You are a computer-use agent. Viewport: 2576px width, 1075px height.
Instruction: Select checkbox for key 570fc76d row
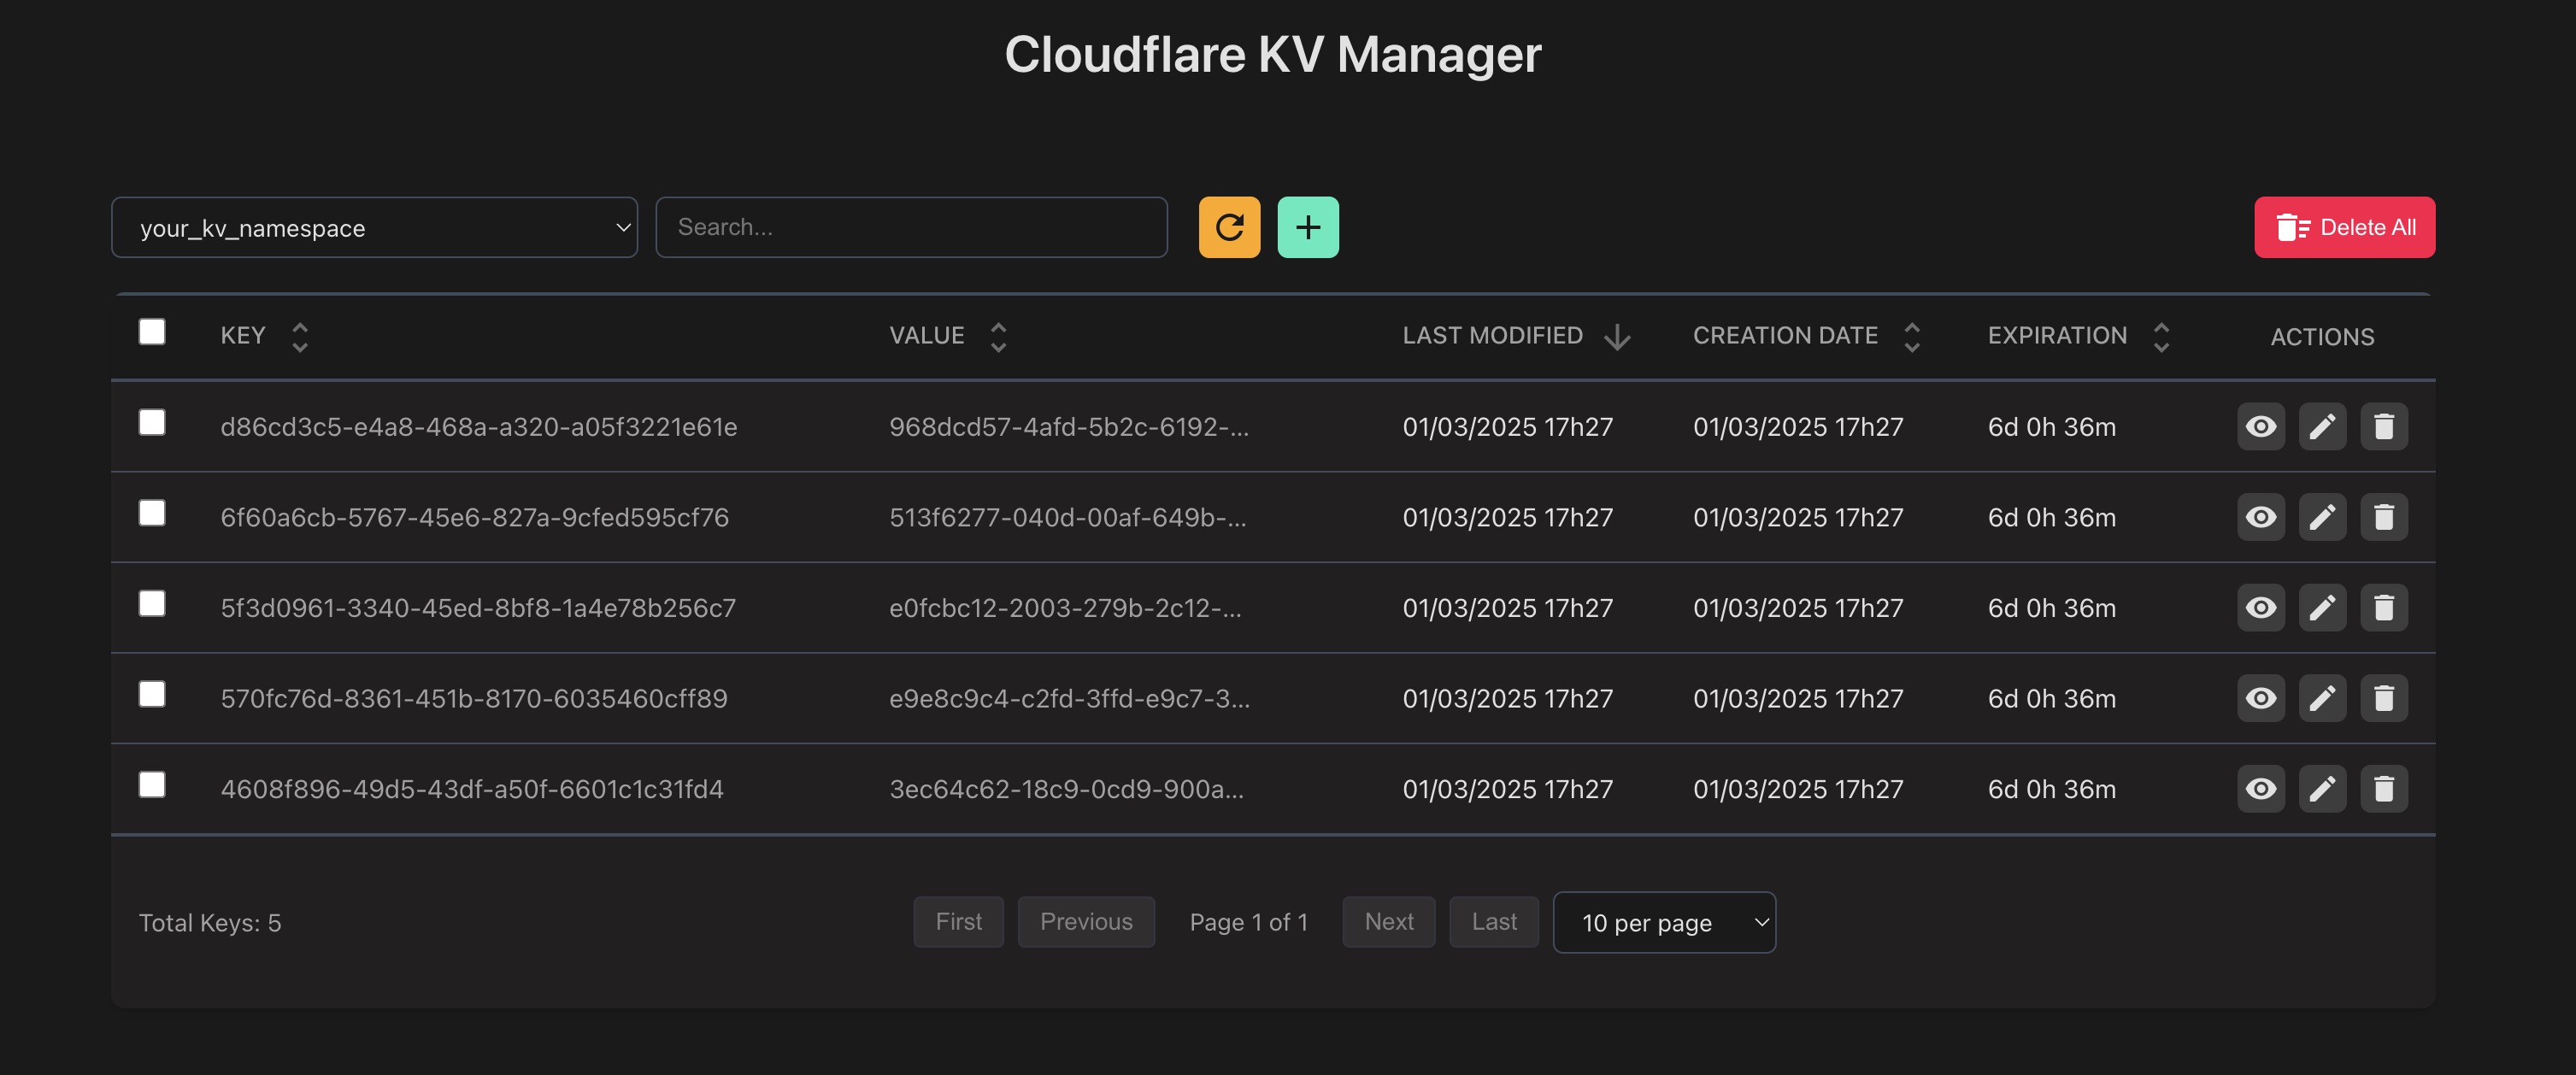pos(152,694)
